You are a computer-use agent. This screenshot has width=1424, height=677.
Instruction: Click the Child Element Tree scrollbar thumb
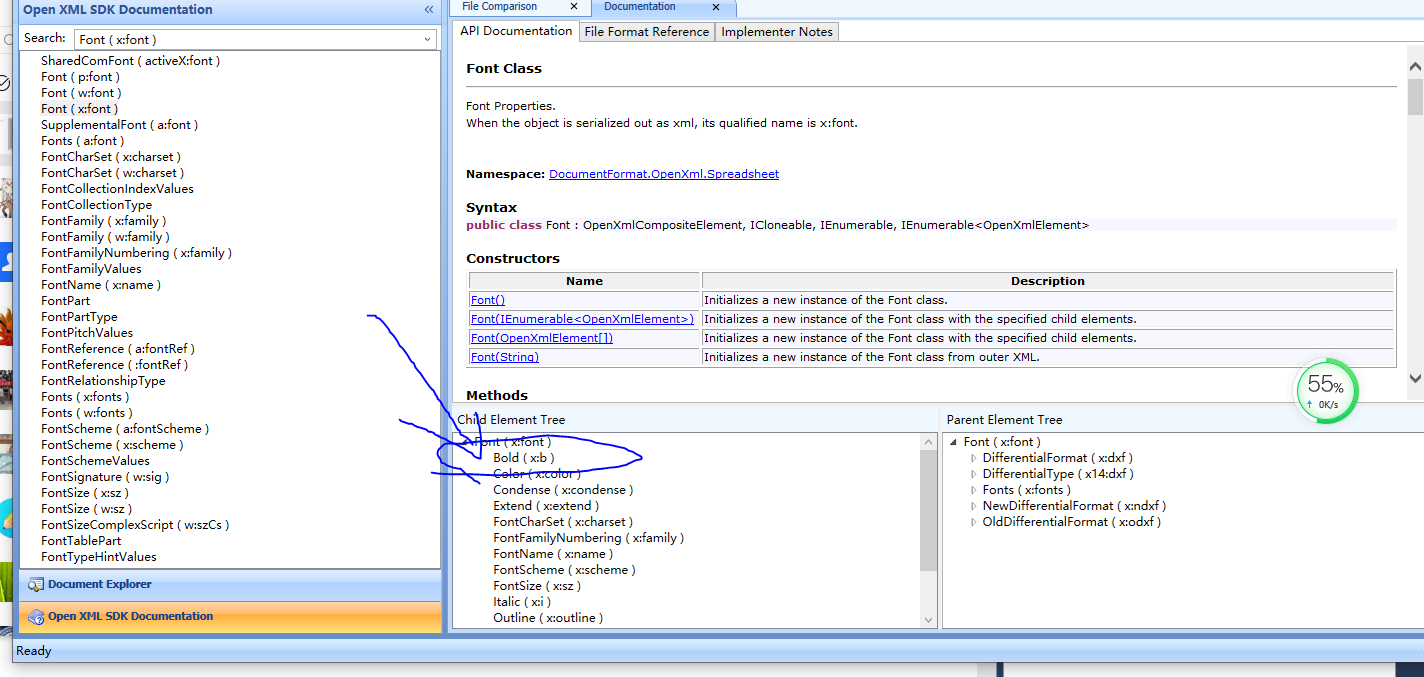point(929,510)
